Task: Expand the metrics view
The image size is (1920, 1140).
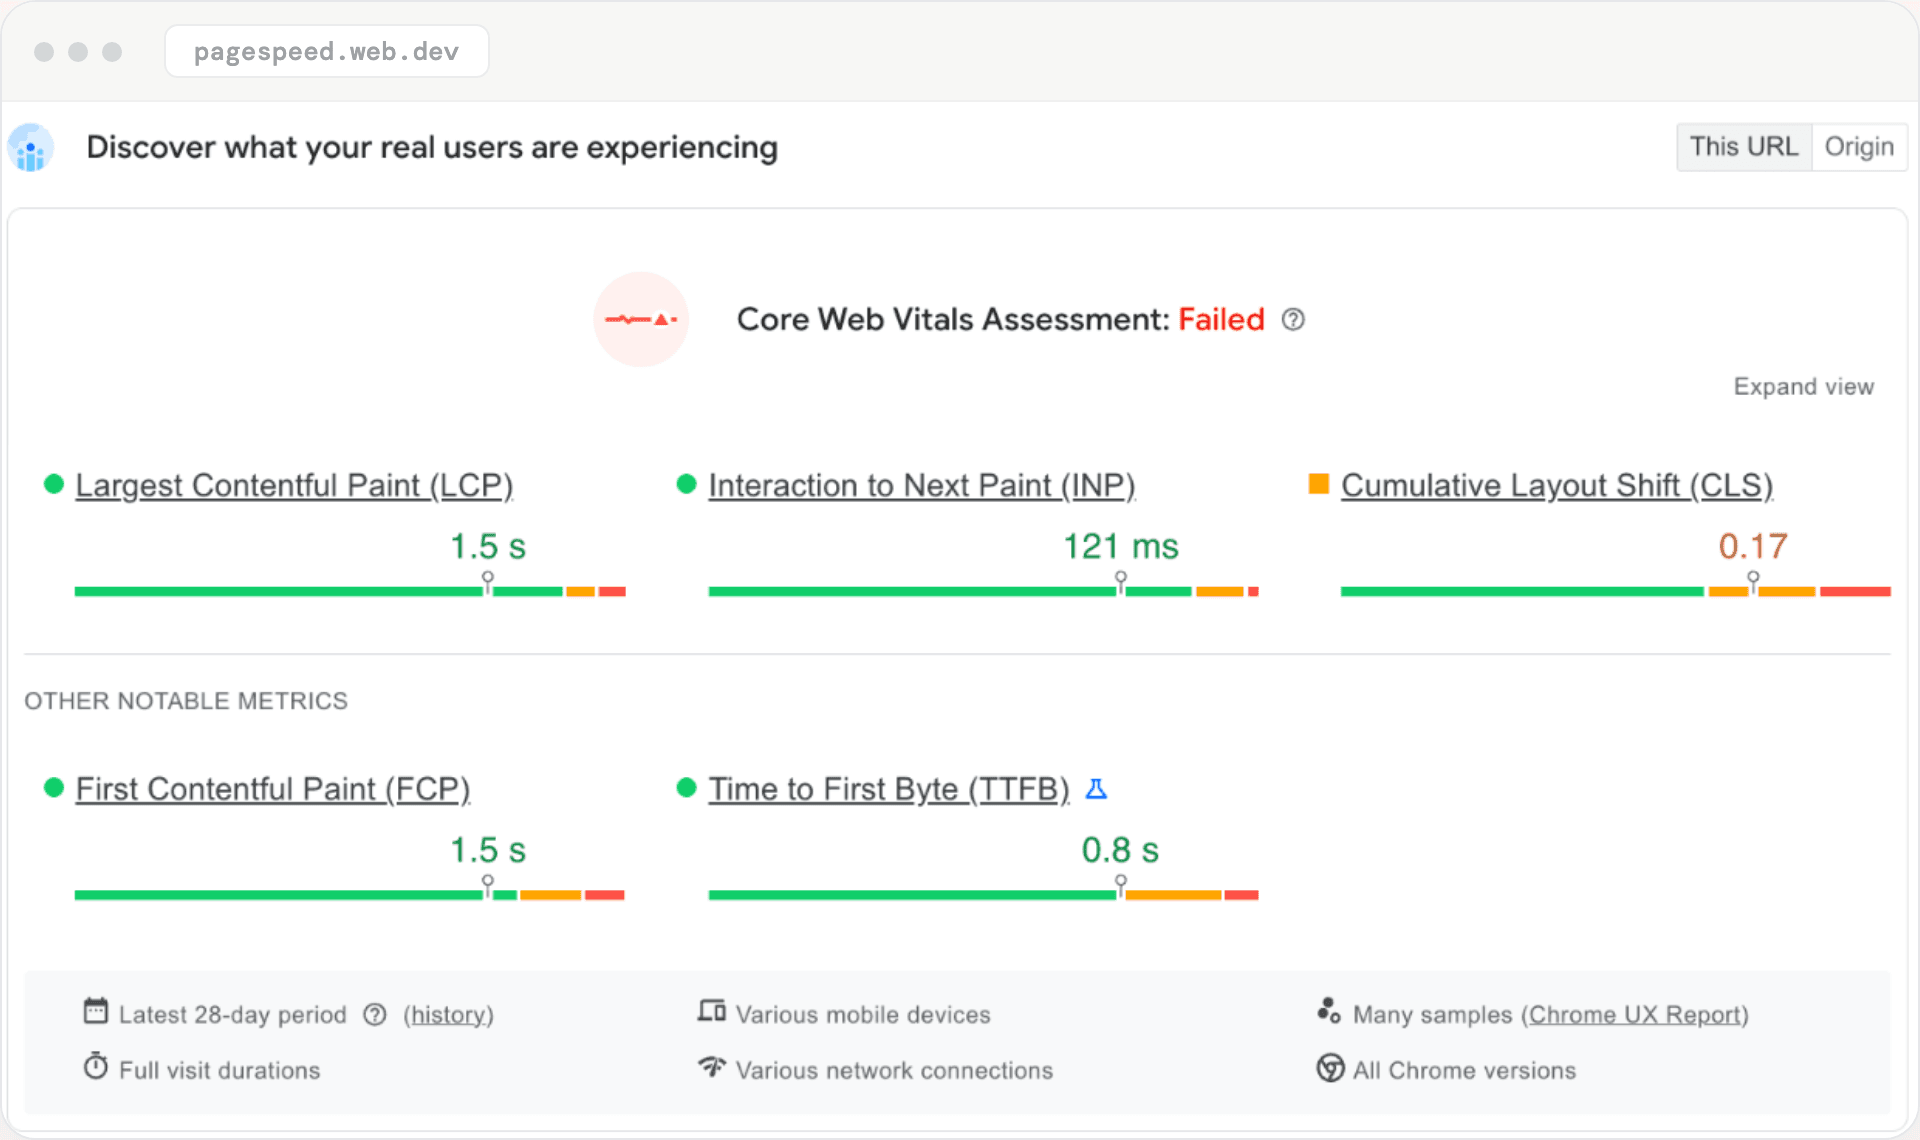Action: (1803, 387)
